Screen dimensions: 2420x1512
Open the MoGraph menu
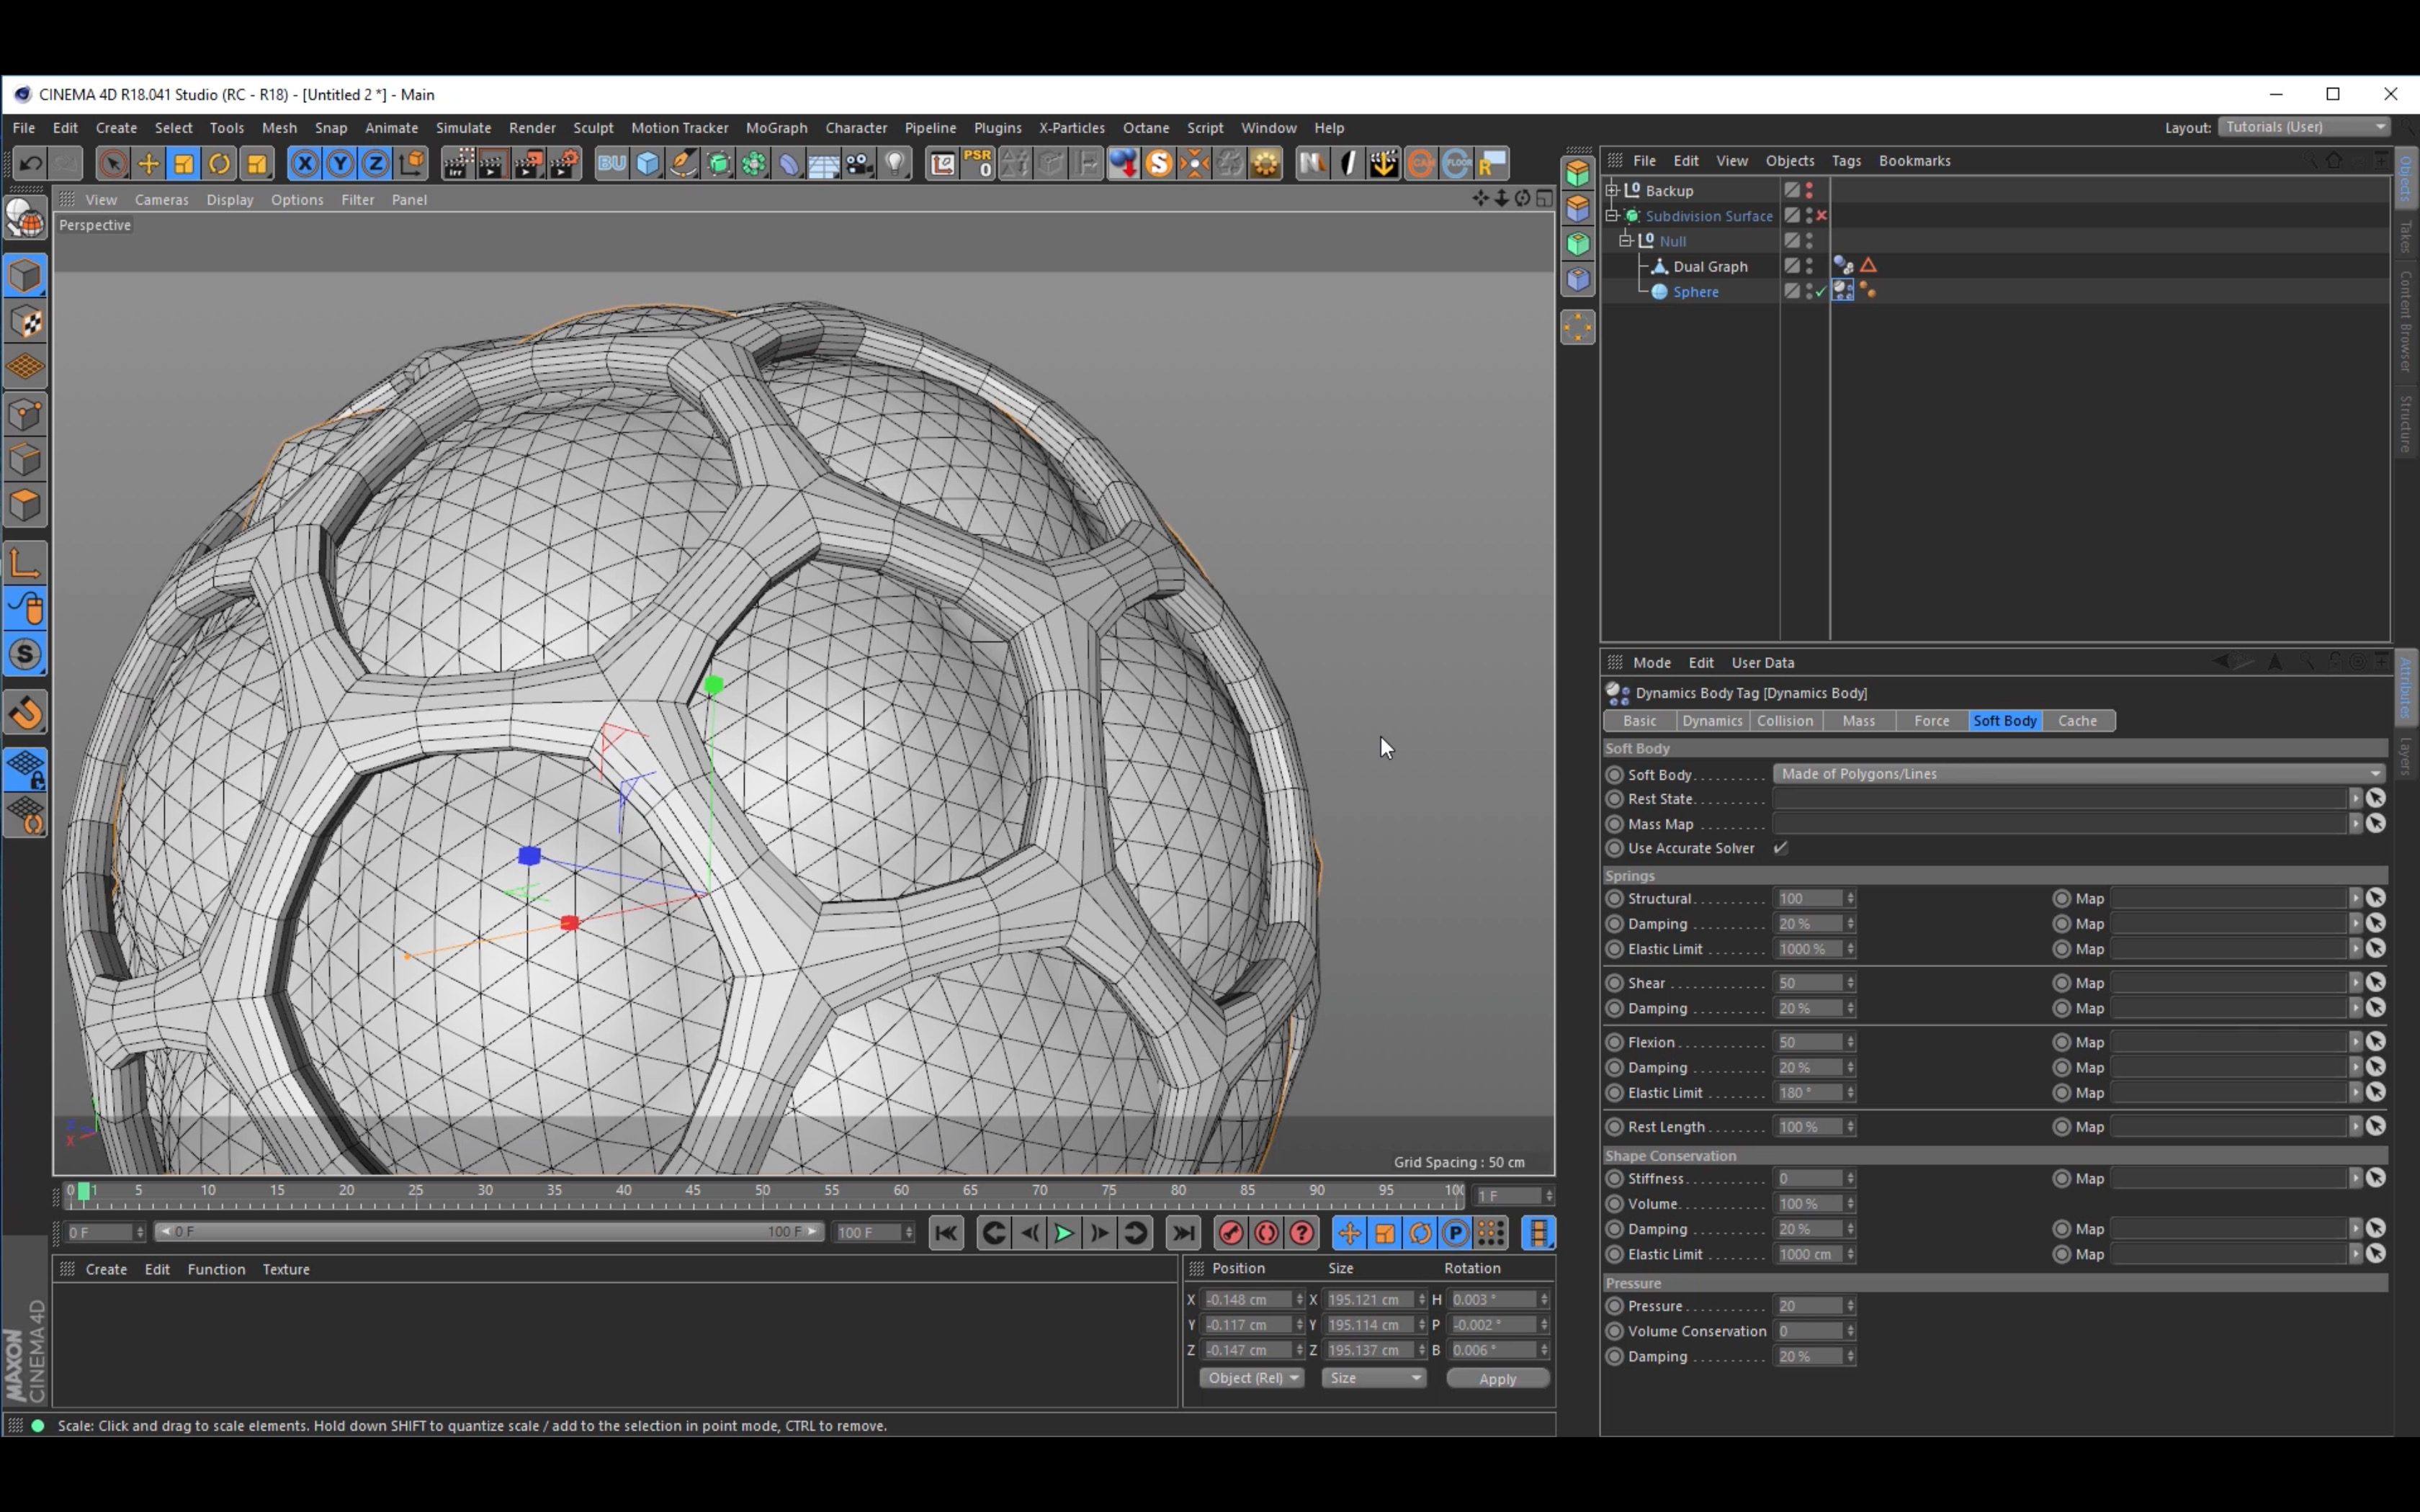(x=776, y=128)
